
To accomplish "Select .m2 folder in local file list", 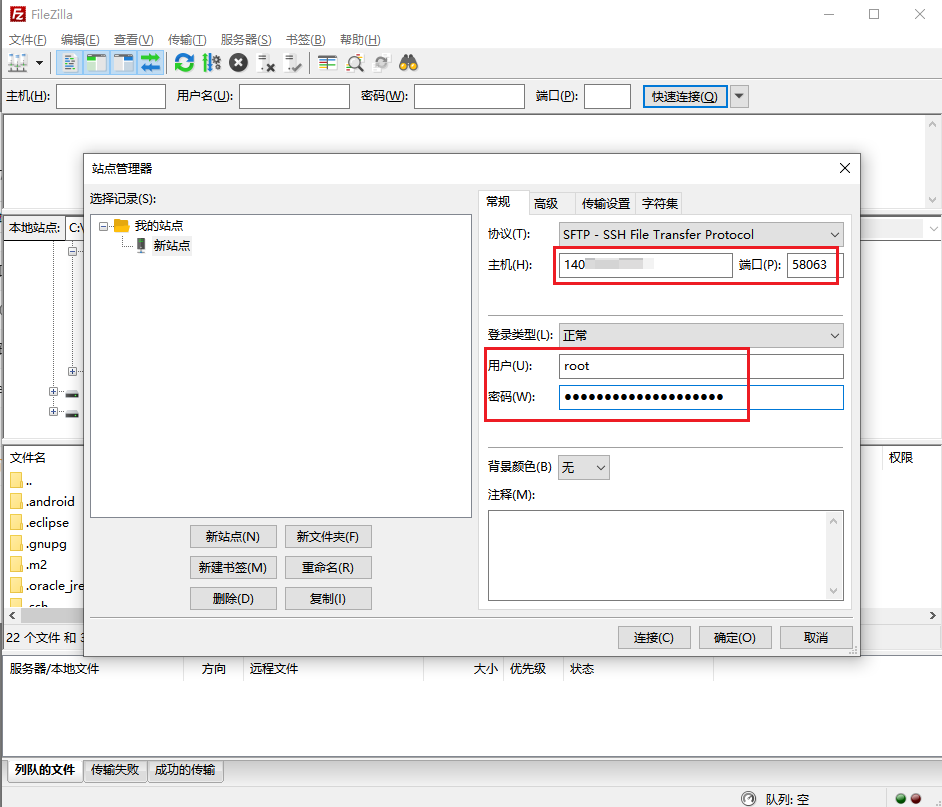I will (x=29, y=565).
